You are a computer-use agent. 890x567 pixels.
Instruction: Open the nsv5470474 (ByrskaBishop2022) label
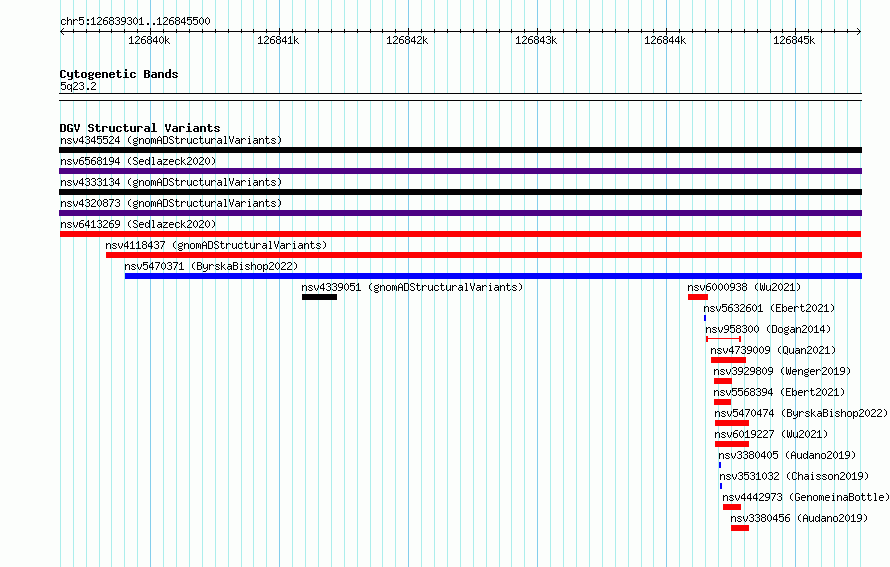tap(801, 413)
